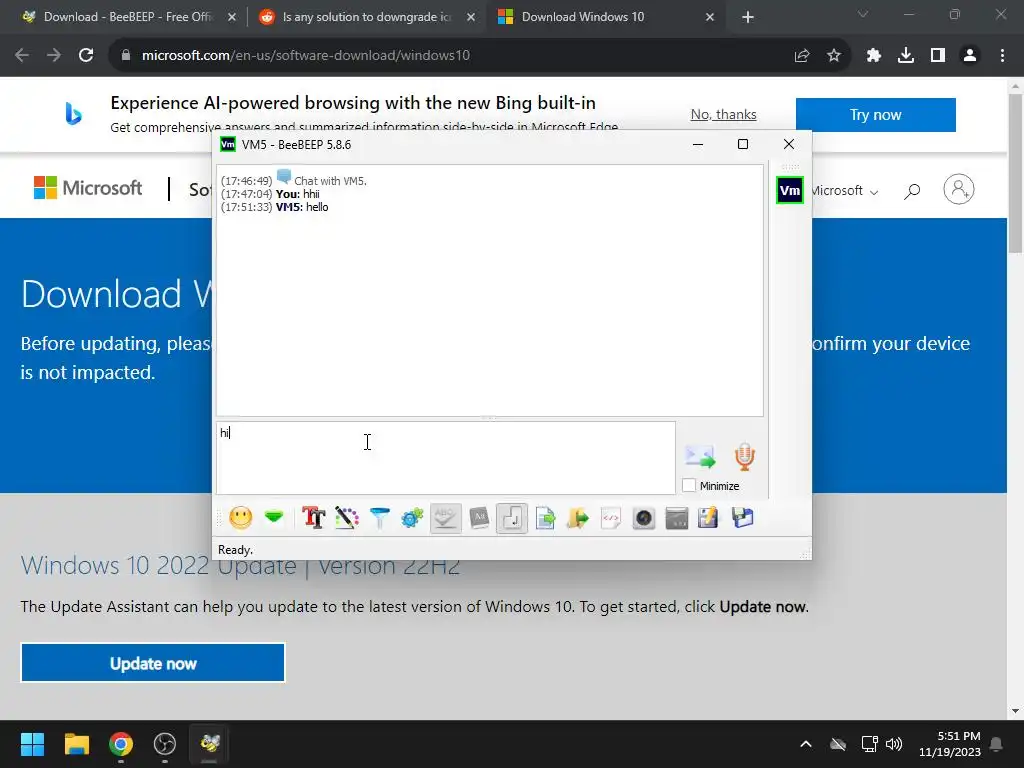Click the "You: hhii" chat message

[x=298, y=194]
